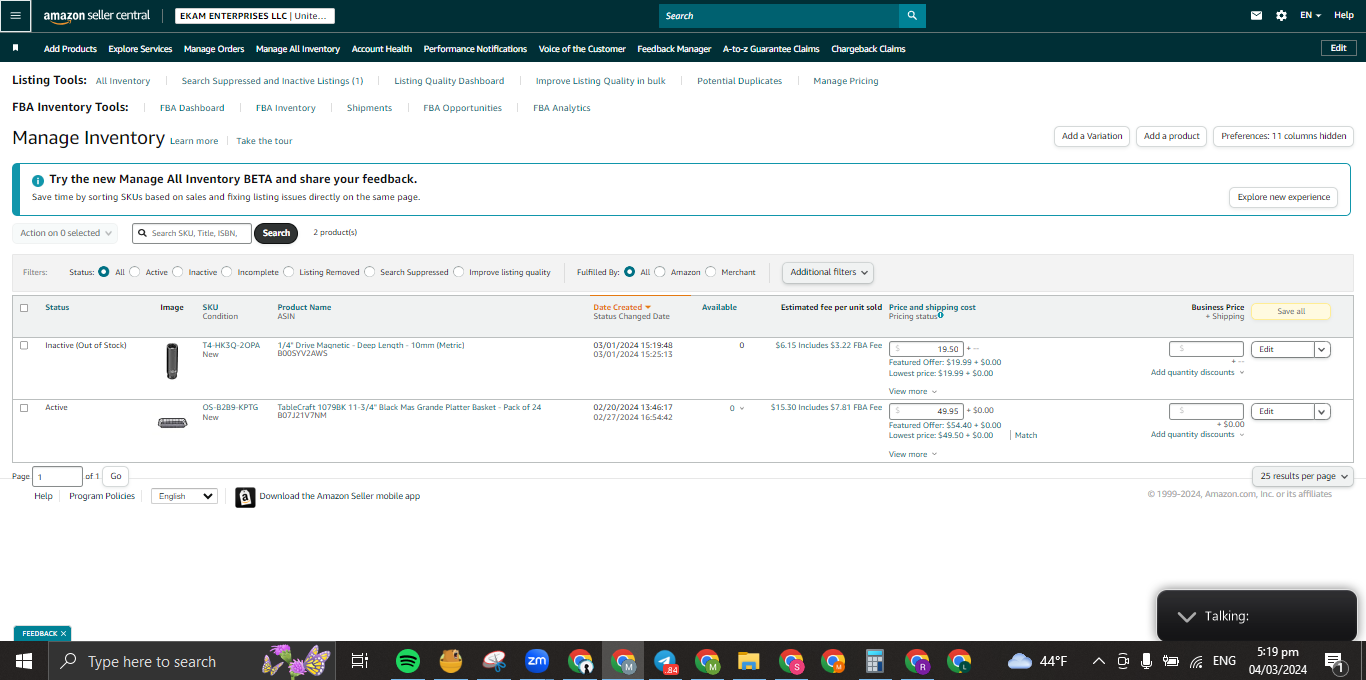The image size is (1366, 680).
Task: Open the Edit dropdown arrow for T4-HK3Q-2OPA
Action: coord(1322,350)
